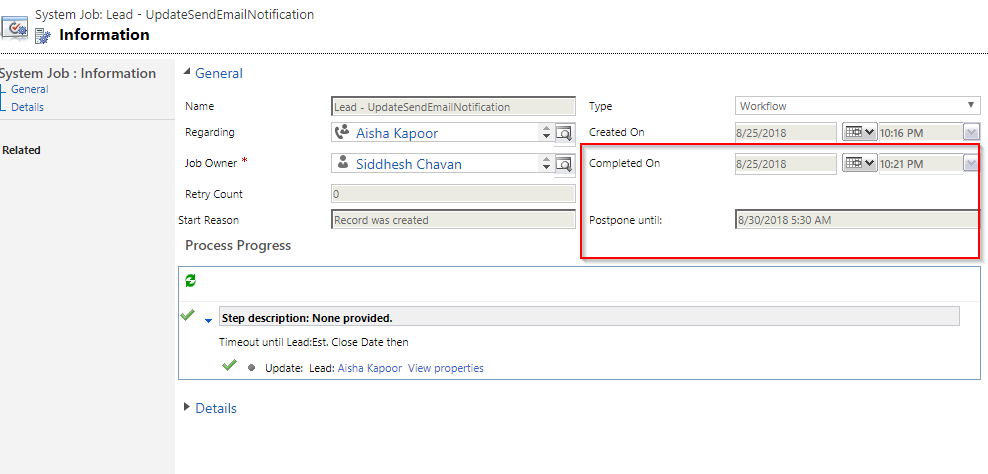Click the Job Owner lookup search icon
The width and height of the screenshot is (988, 474).
click(x=565, y=164)
